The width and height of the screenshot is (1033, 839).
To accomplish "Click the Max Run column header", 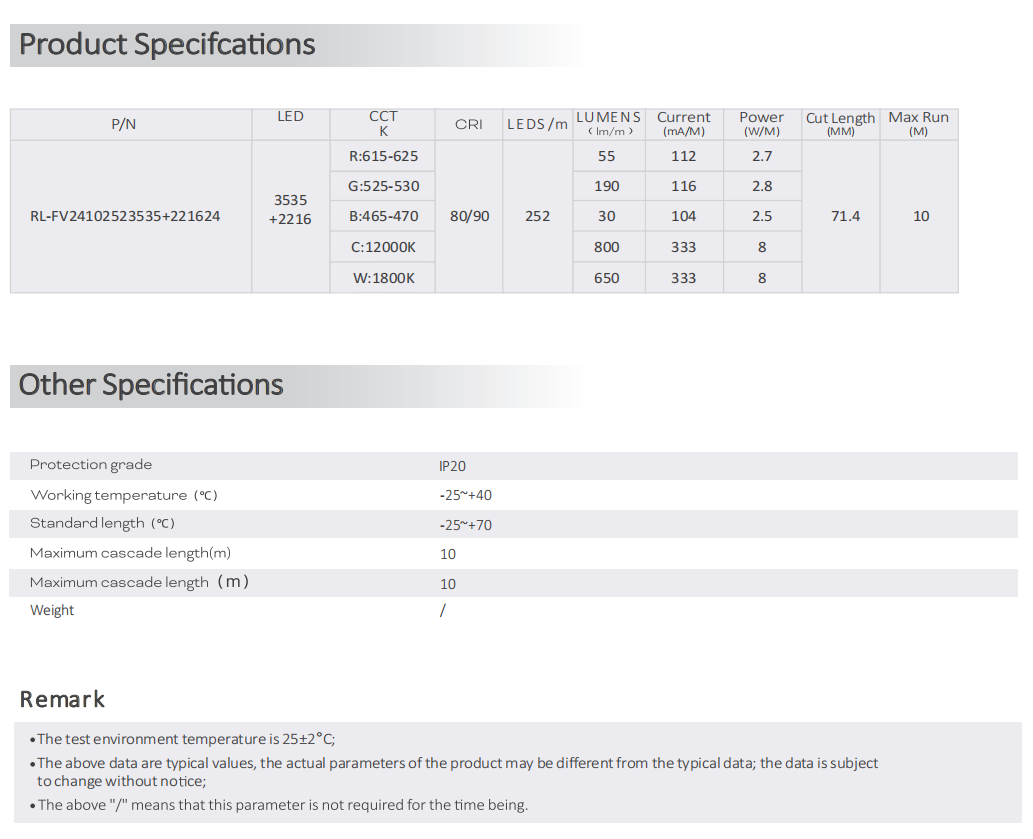I will [918, 124].
